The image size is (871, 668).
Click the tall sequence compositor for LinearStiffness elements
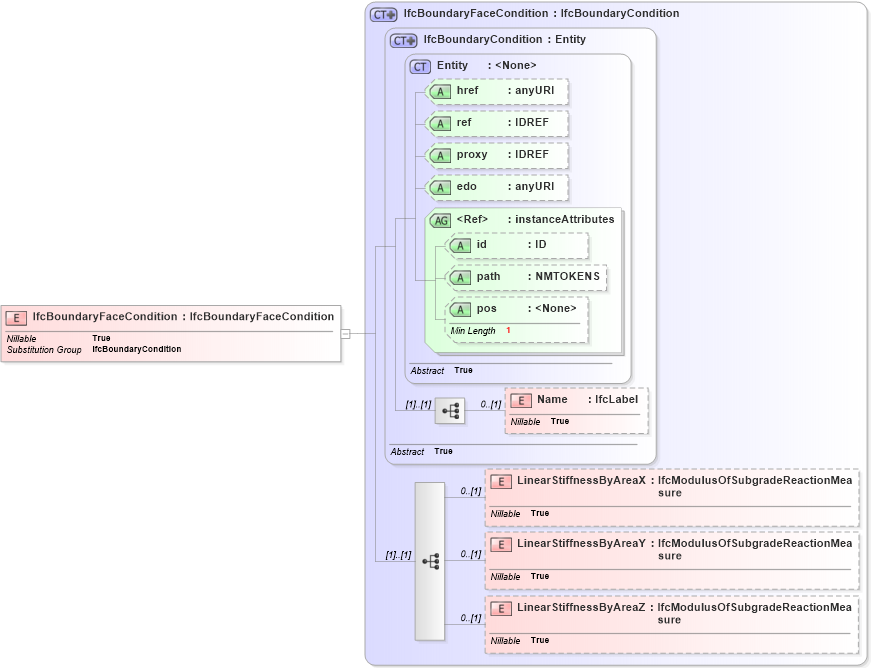431,561
